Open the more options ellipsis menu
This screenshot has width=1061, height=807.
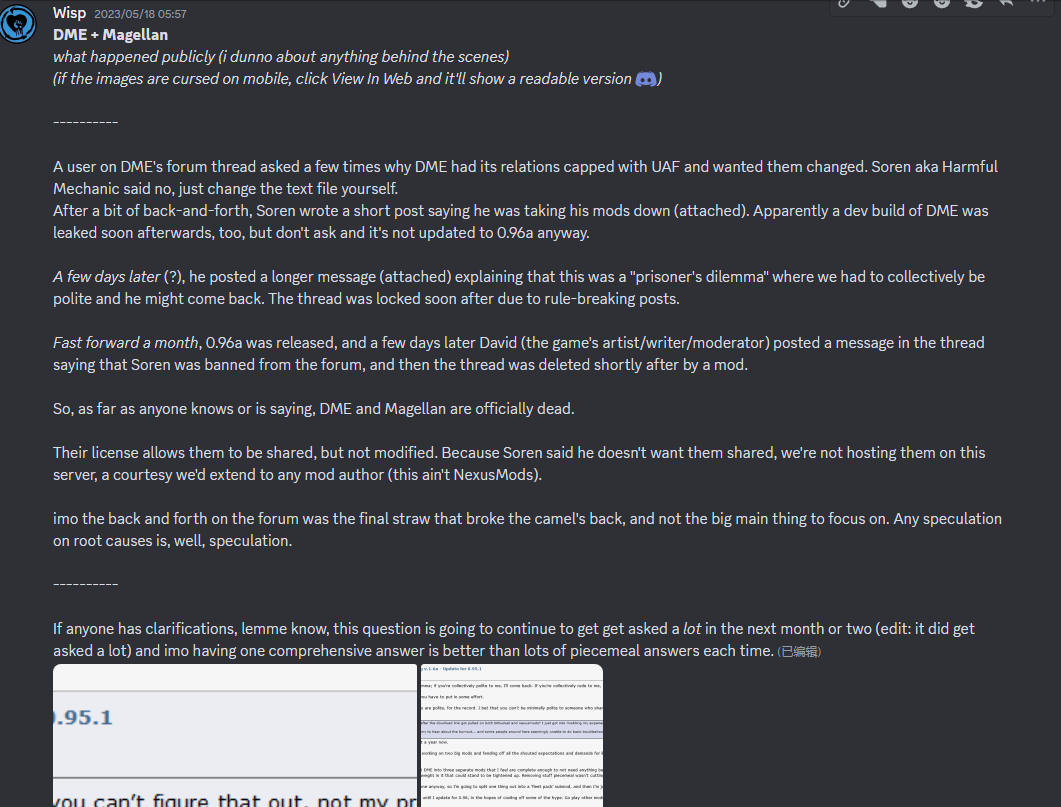coord(1038,2)
